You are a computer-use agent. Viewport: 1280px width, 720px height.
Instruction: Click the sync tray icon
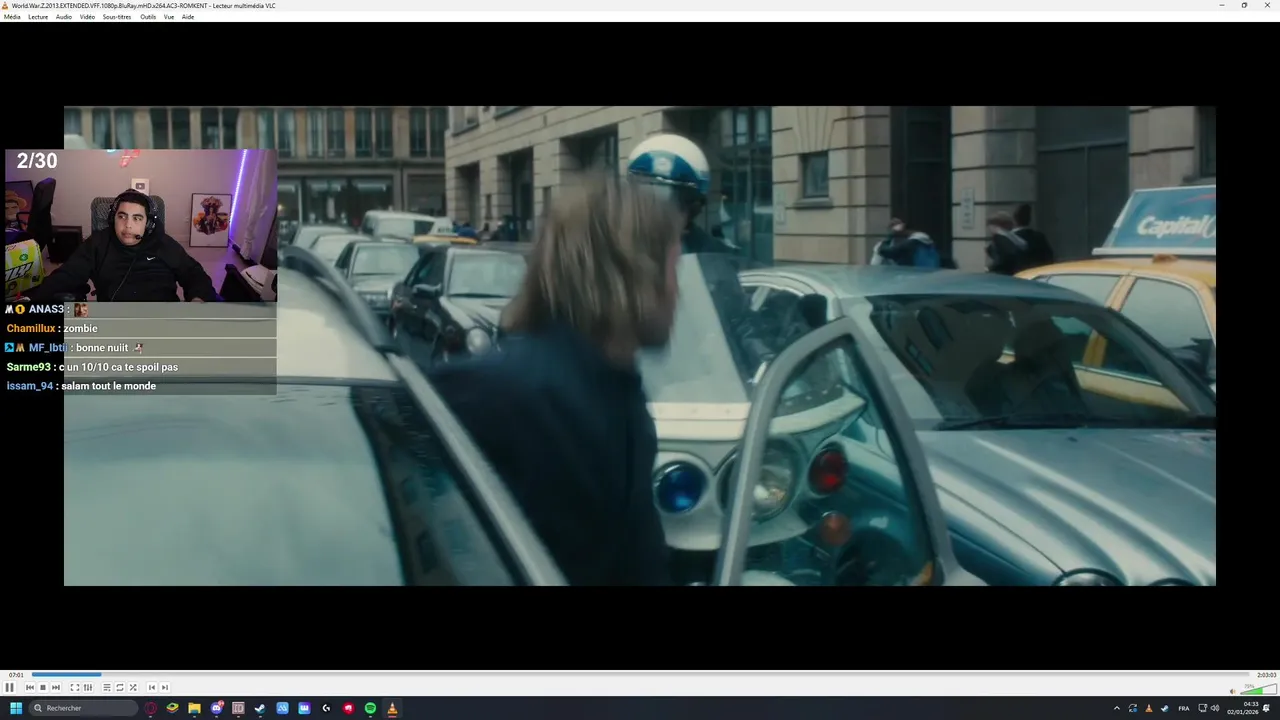click(1133, 708)
